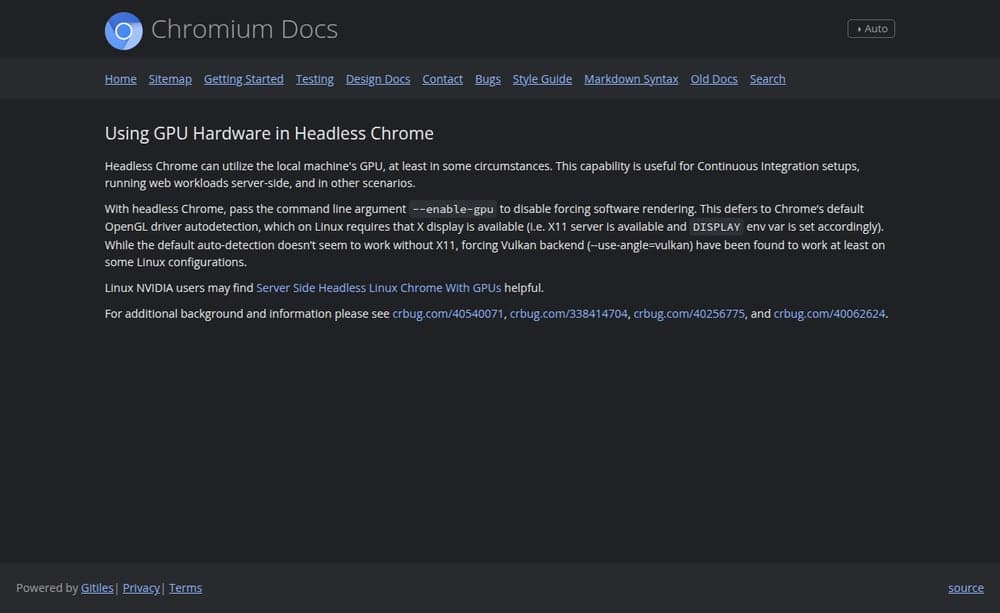
Task: Open the Sitemap nav link
Action: coord(170,79)
